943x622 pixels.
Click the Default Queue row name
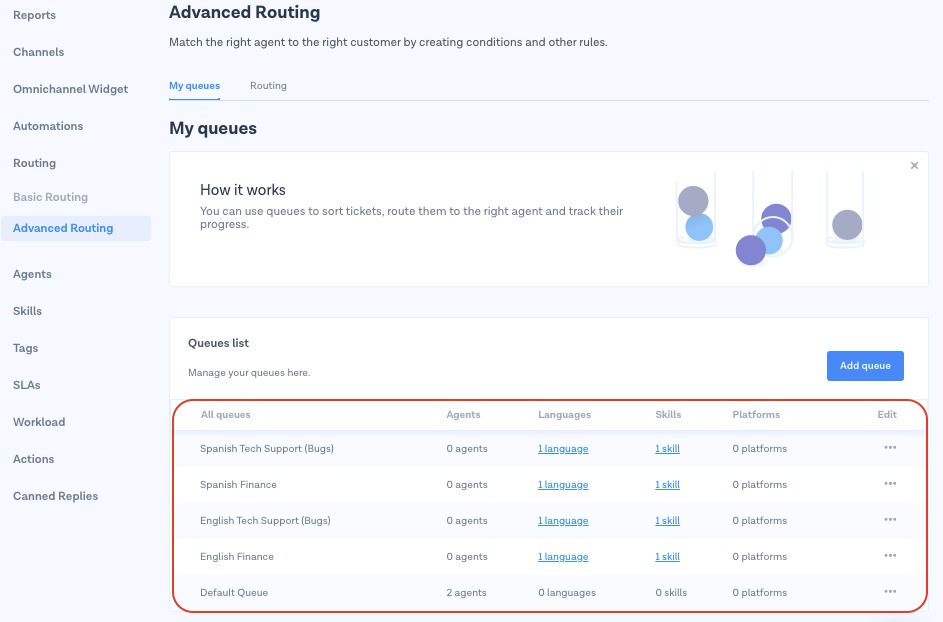234,593
